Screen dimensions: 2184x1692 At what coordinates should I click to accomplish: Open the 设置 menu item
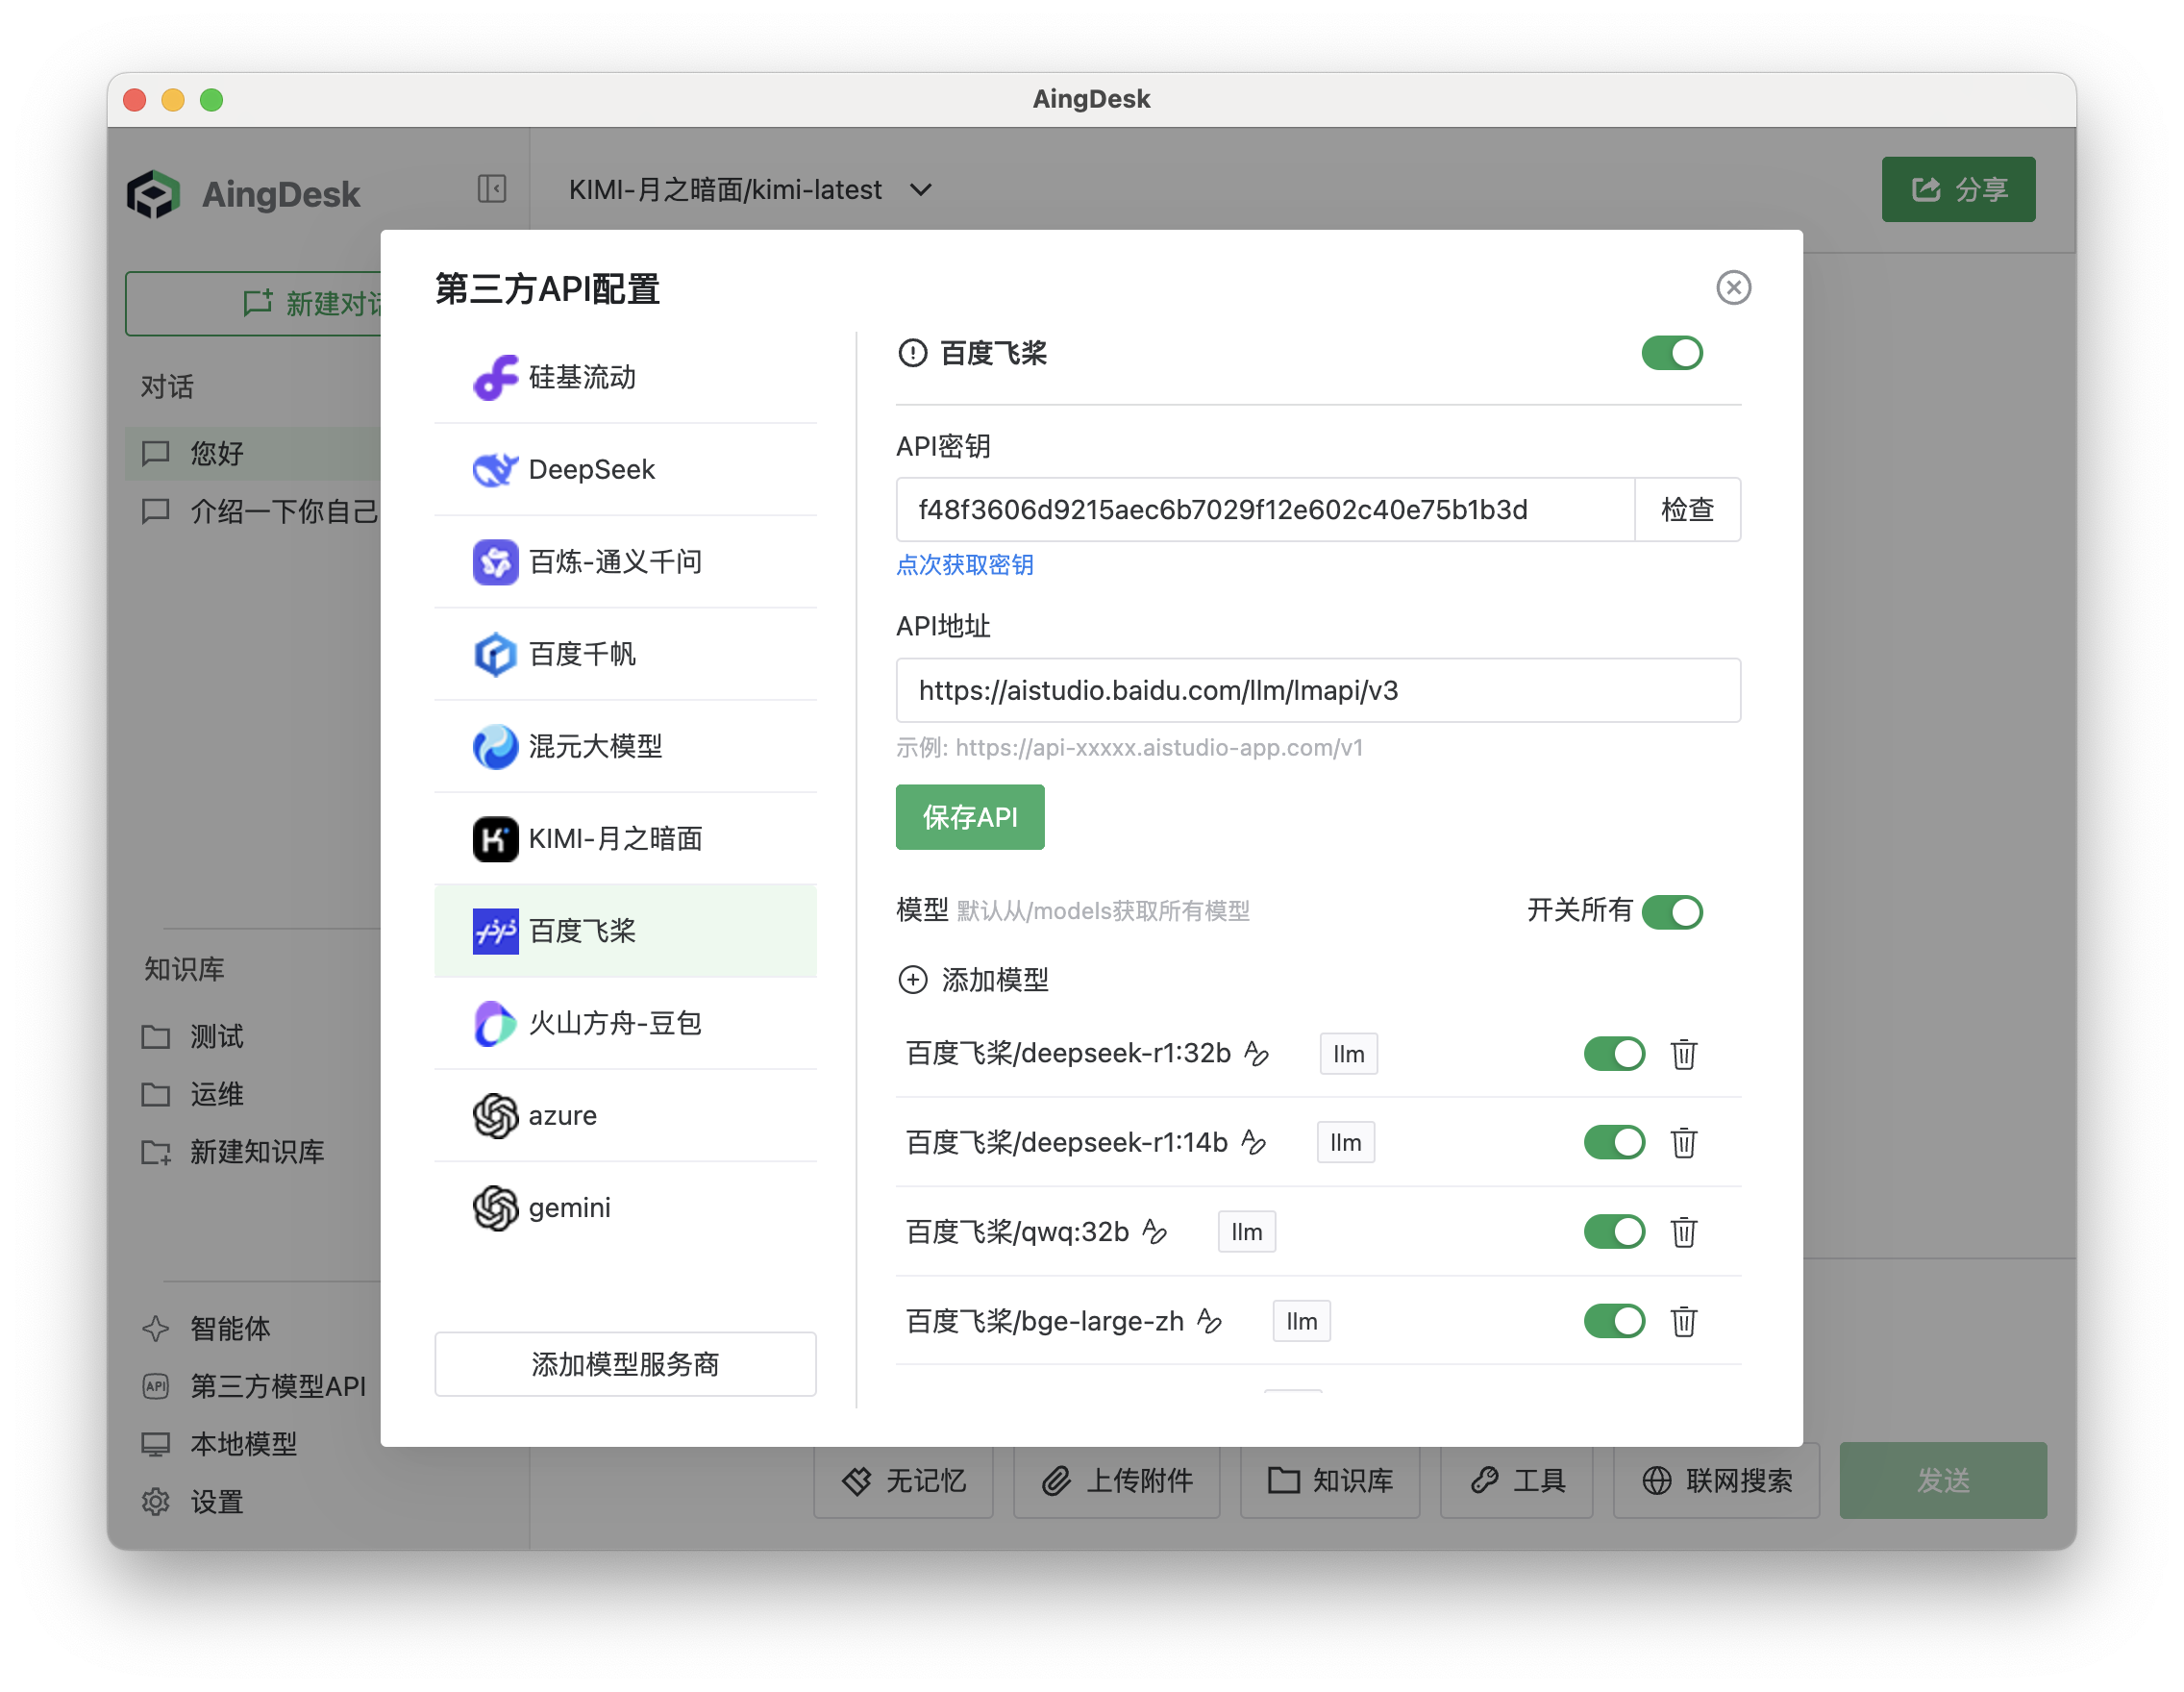215,1501
